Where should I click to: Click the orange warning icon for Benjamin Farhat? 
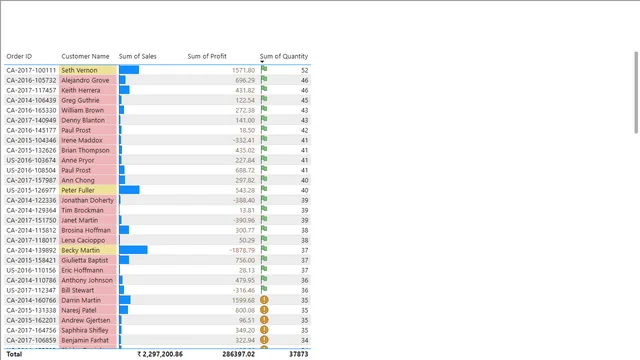coord(264,340)
